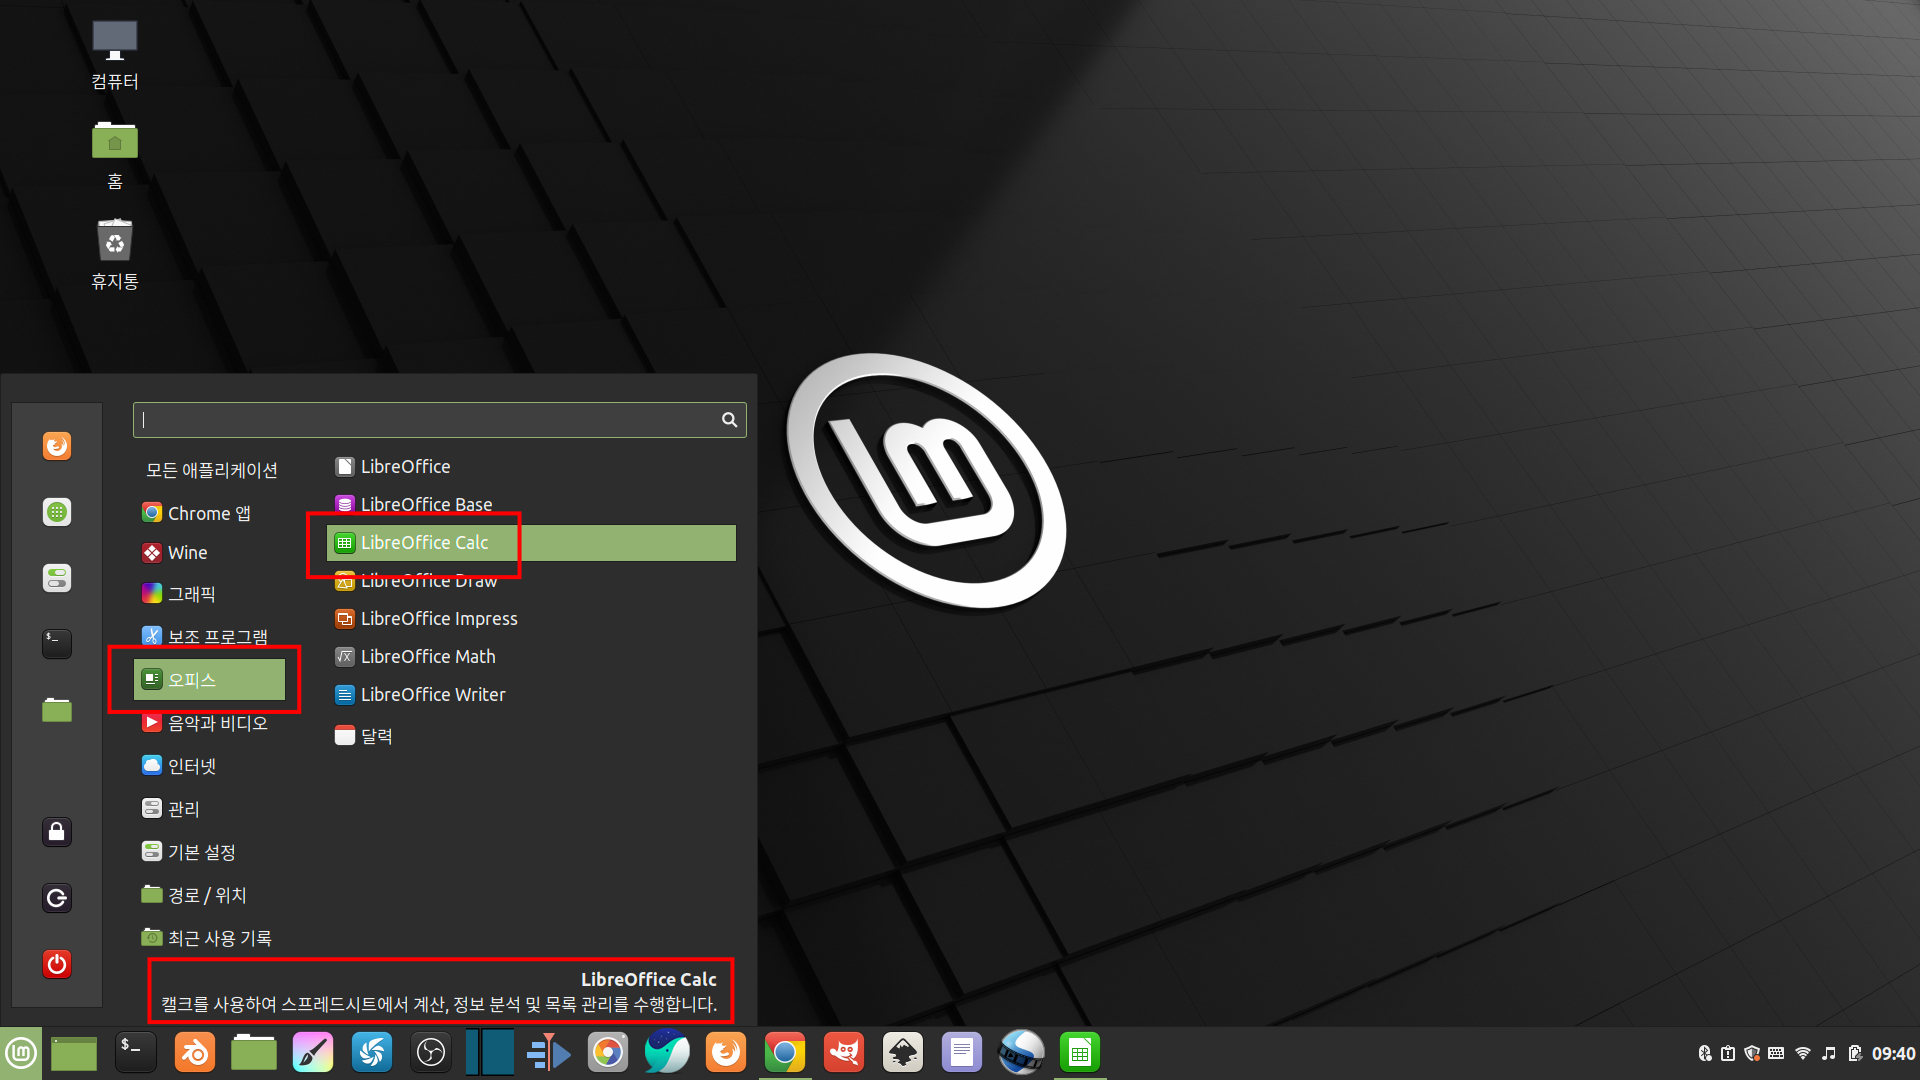The width and height of the screenshot is (1920, 1080).
Task: Select the 홈 folder desktop icon
Action: pos(115,156)
